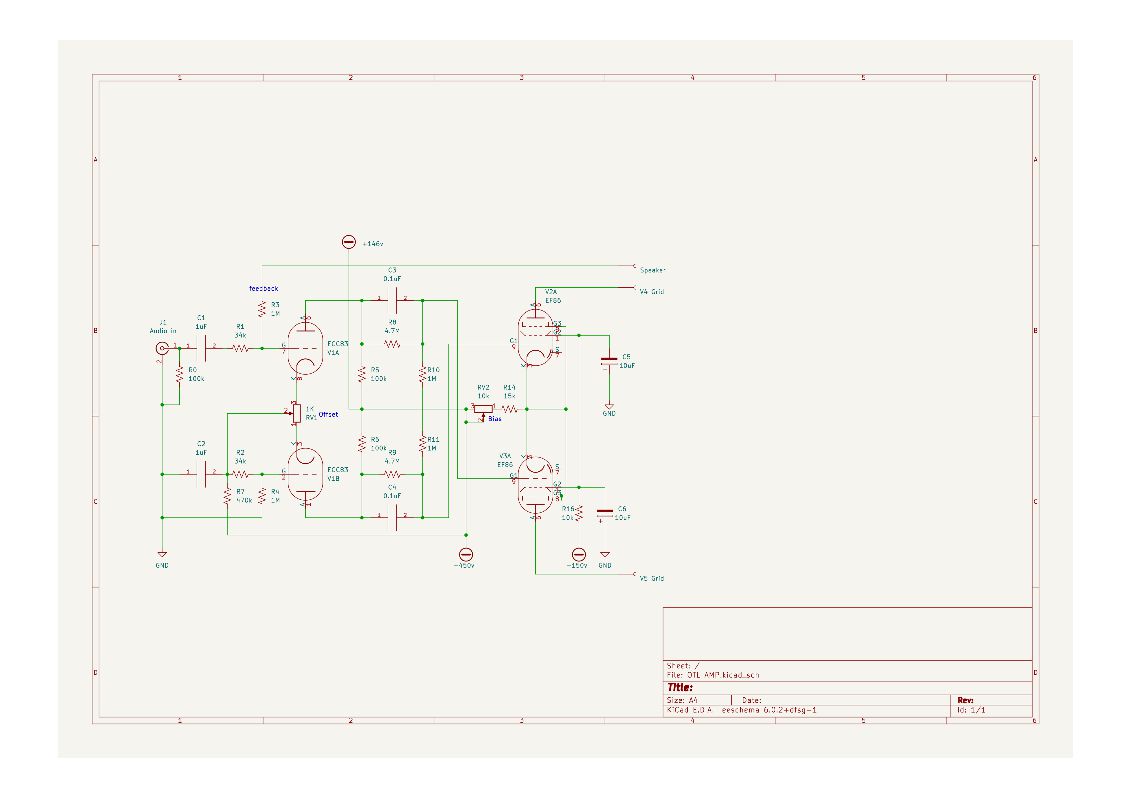This screenshot has width=1123, height=794.
Task: Select capacitor C5 10uF symbol
Action: (609, 362)
